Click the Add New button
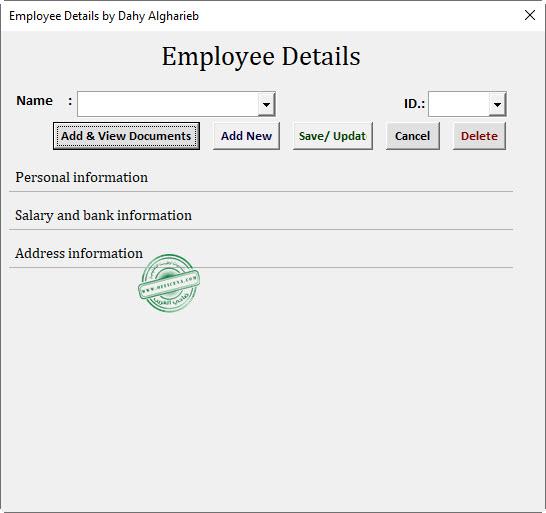546x513 pixels. coord(246,136)
